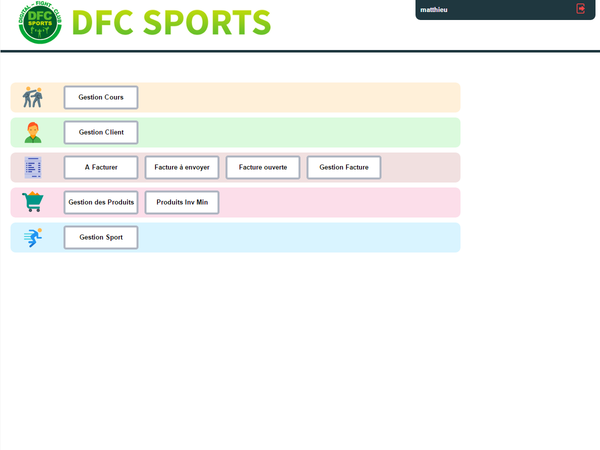Click the invoice document icon
Screen dimensions: 600x450
33,168
